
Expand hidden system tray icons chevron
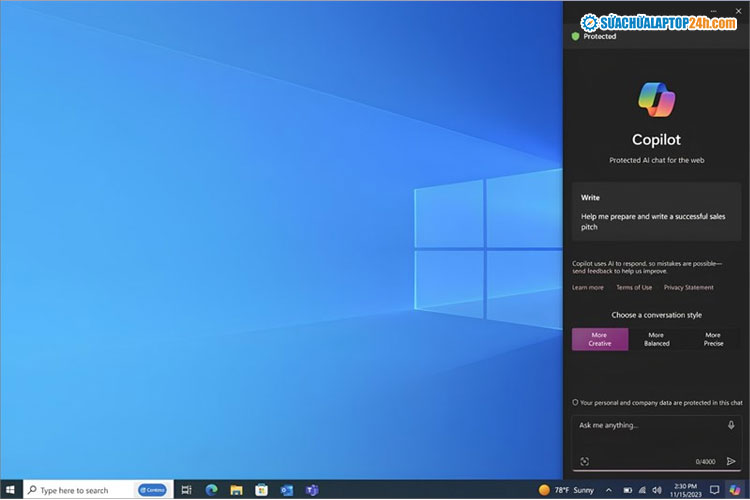608,490
